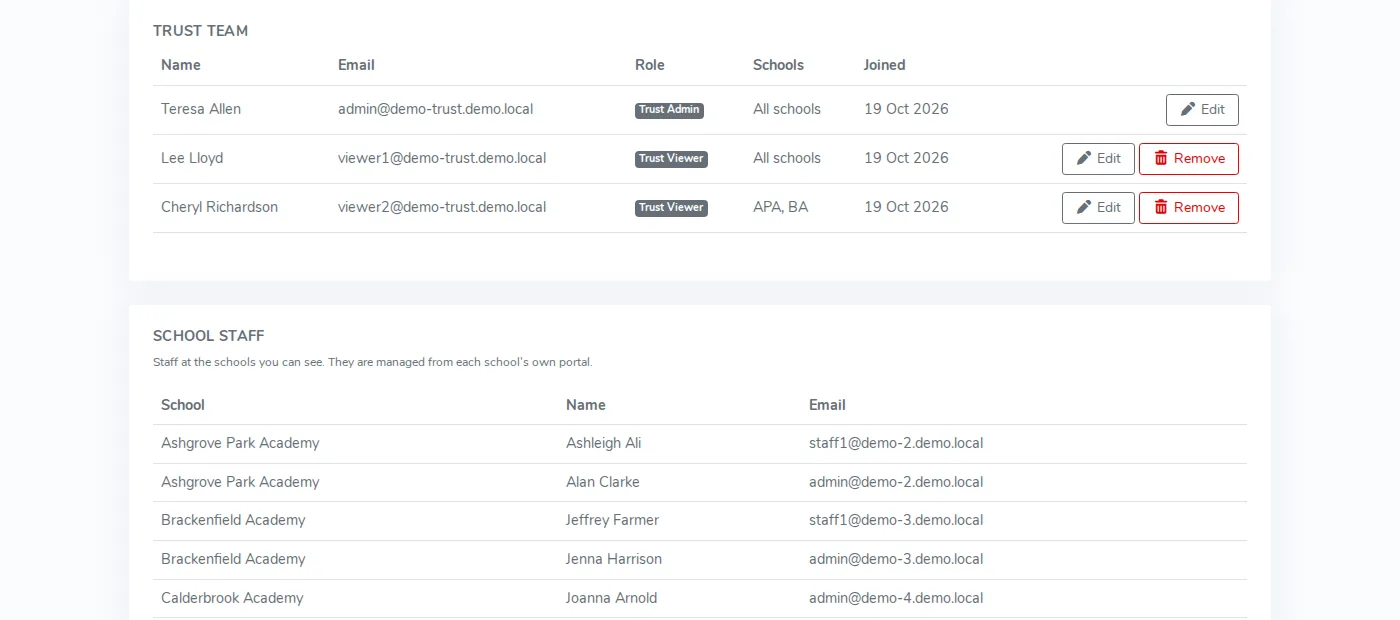Click the pencil icon in Cheryl Richardson's row

1084,208
